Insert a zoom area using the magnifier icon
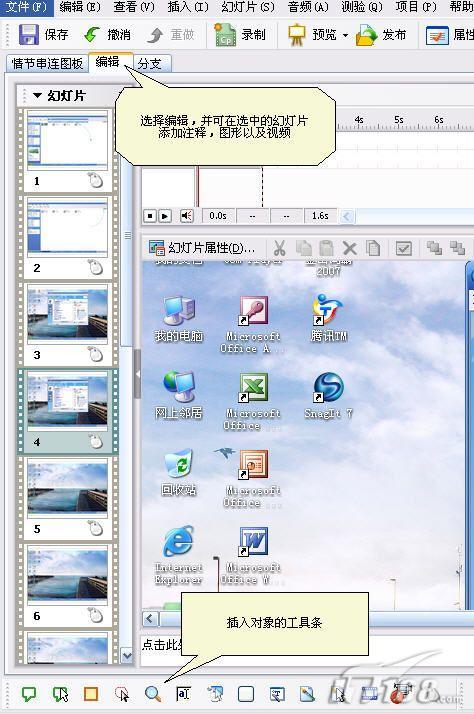Viewport: 474px width, 714px height. click(x=153, y=694)
